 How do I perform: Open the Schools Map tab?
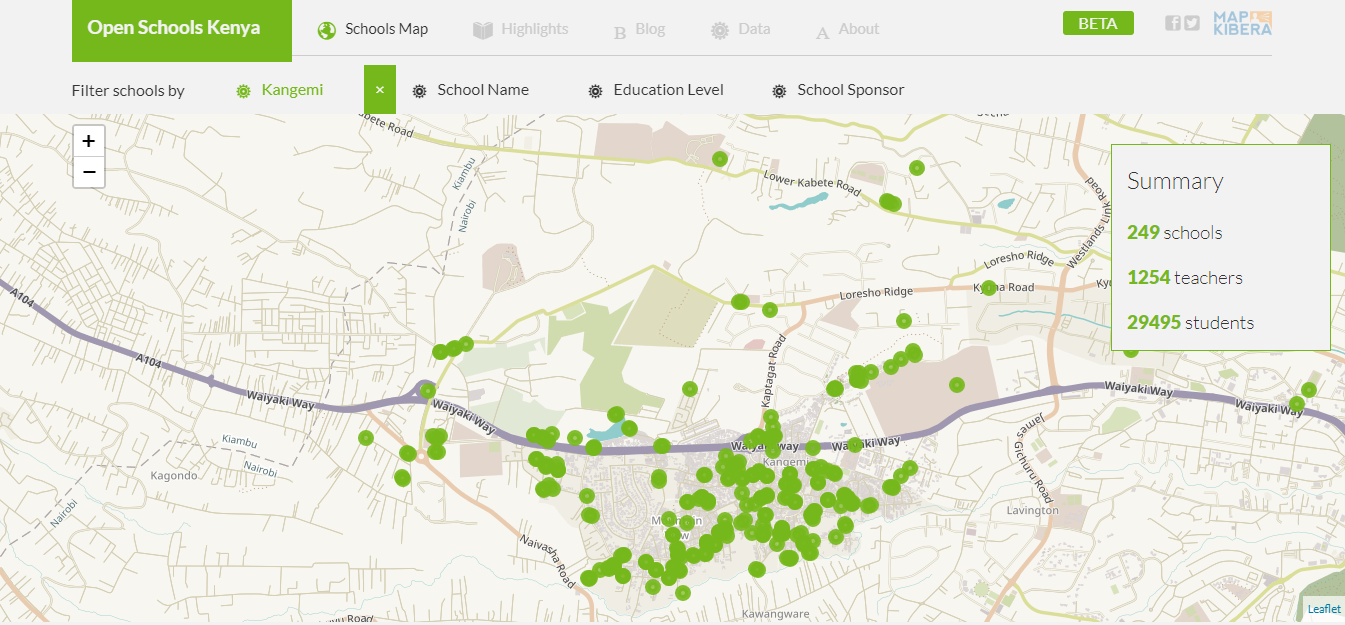pyautogui.click(x=373, y=29)
